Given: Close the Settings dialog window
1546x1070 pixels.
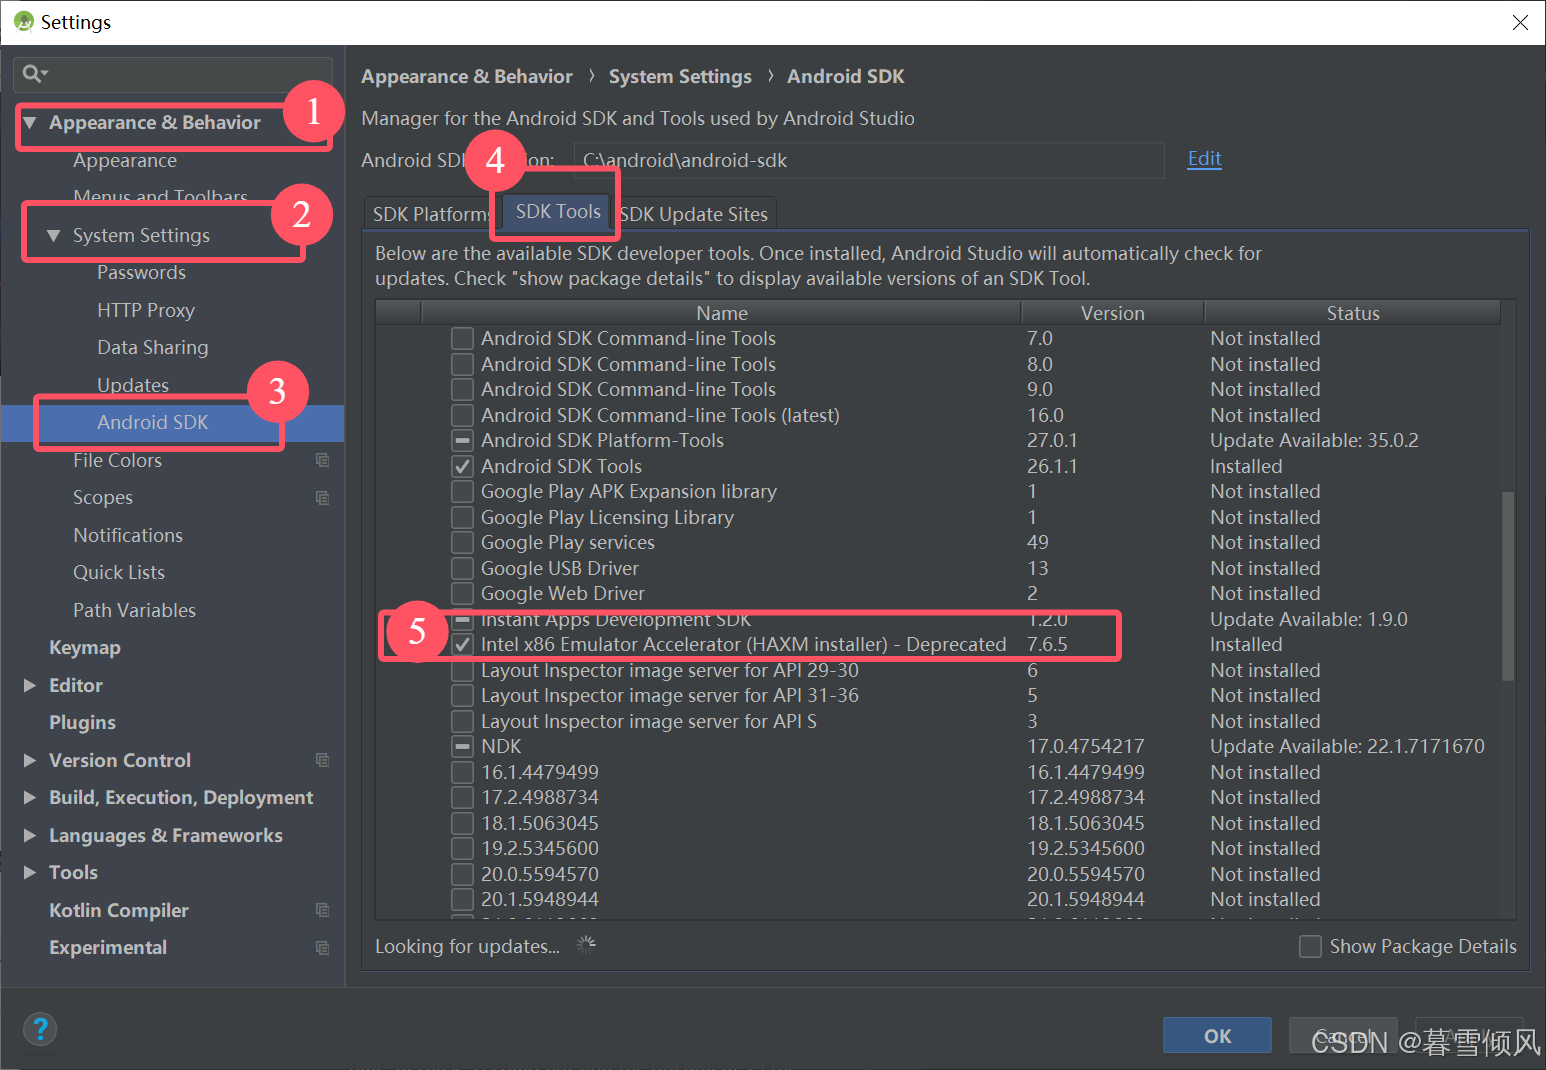Looking at the screenshot, I should click(x=1520, y=22).
